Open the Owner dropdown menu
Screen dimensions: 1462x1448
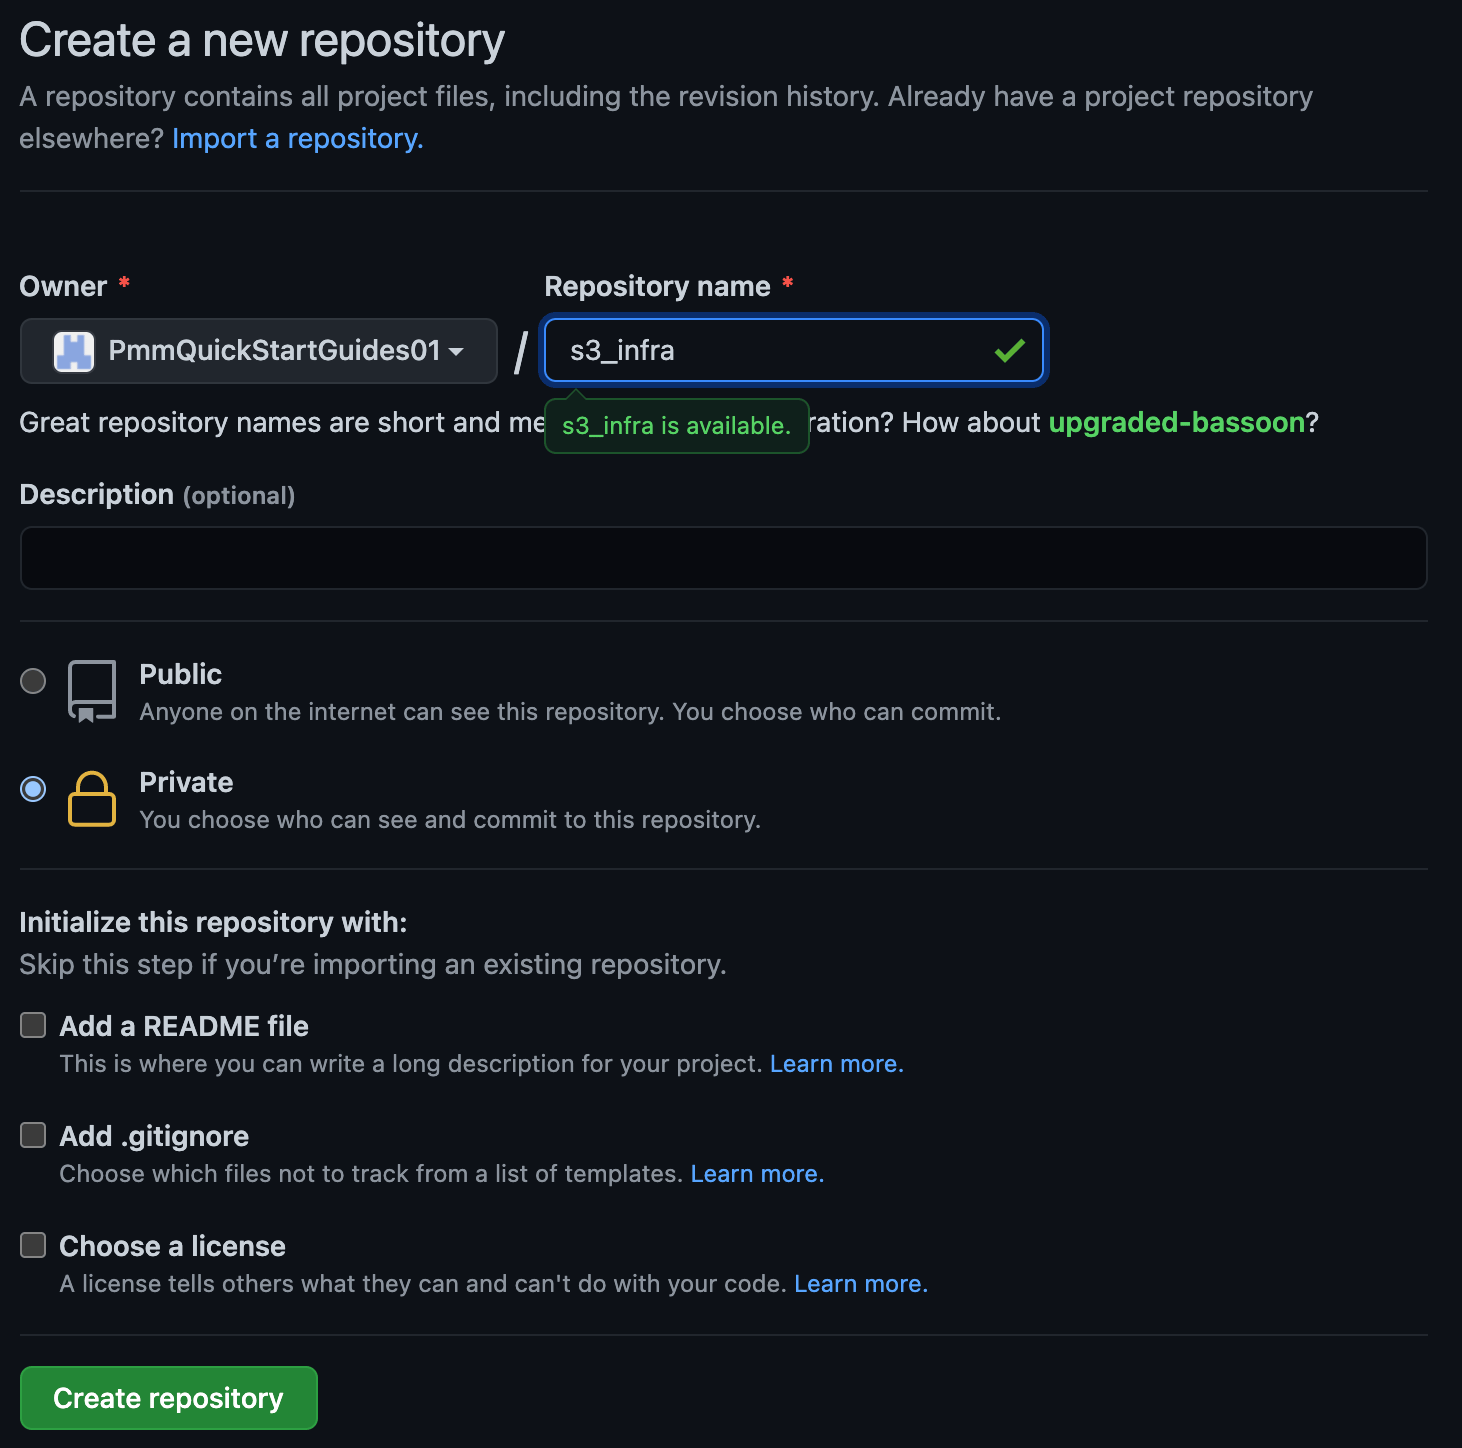click(x=258, y=351)
